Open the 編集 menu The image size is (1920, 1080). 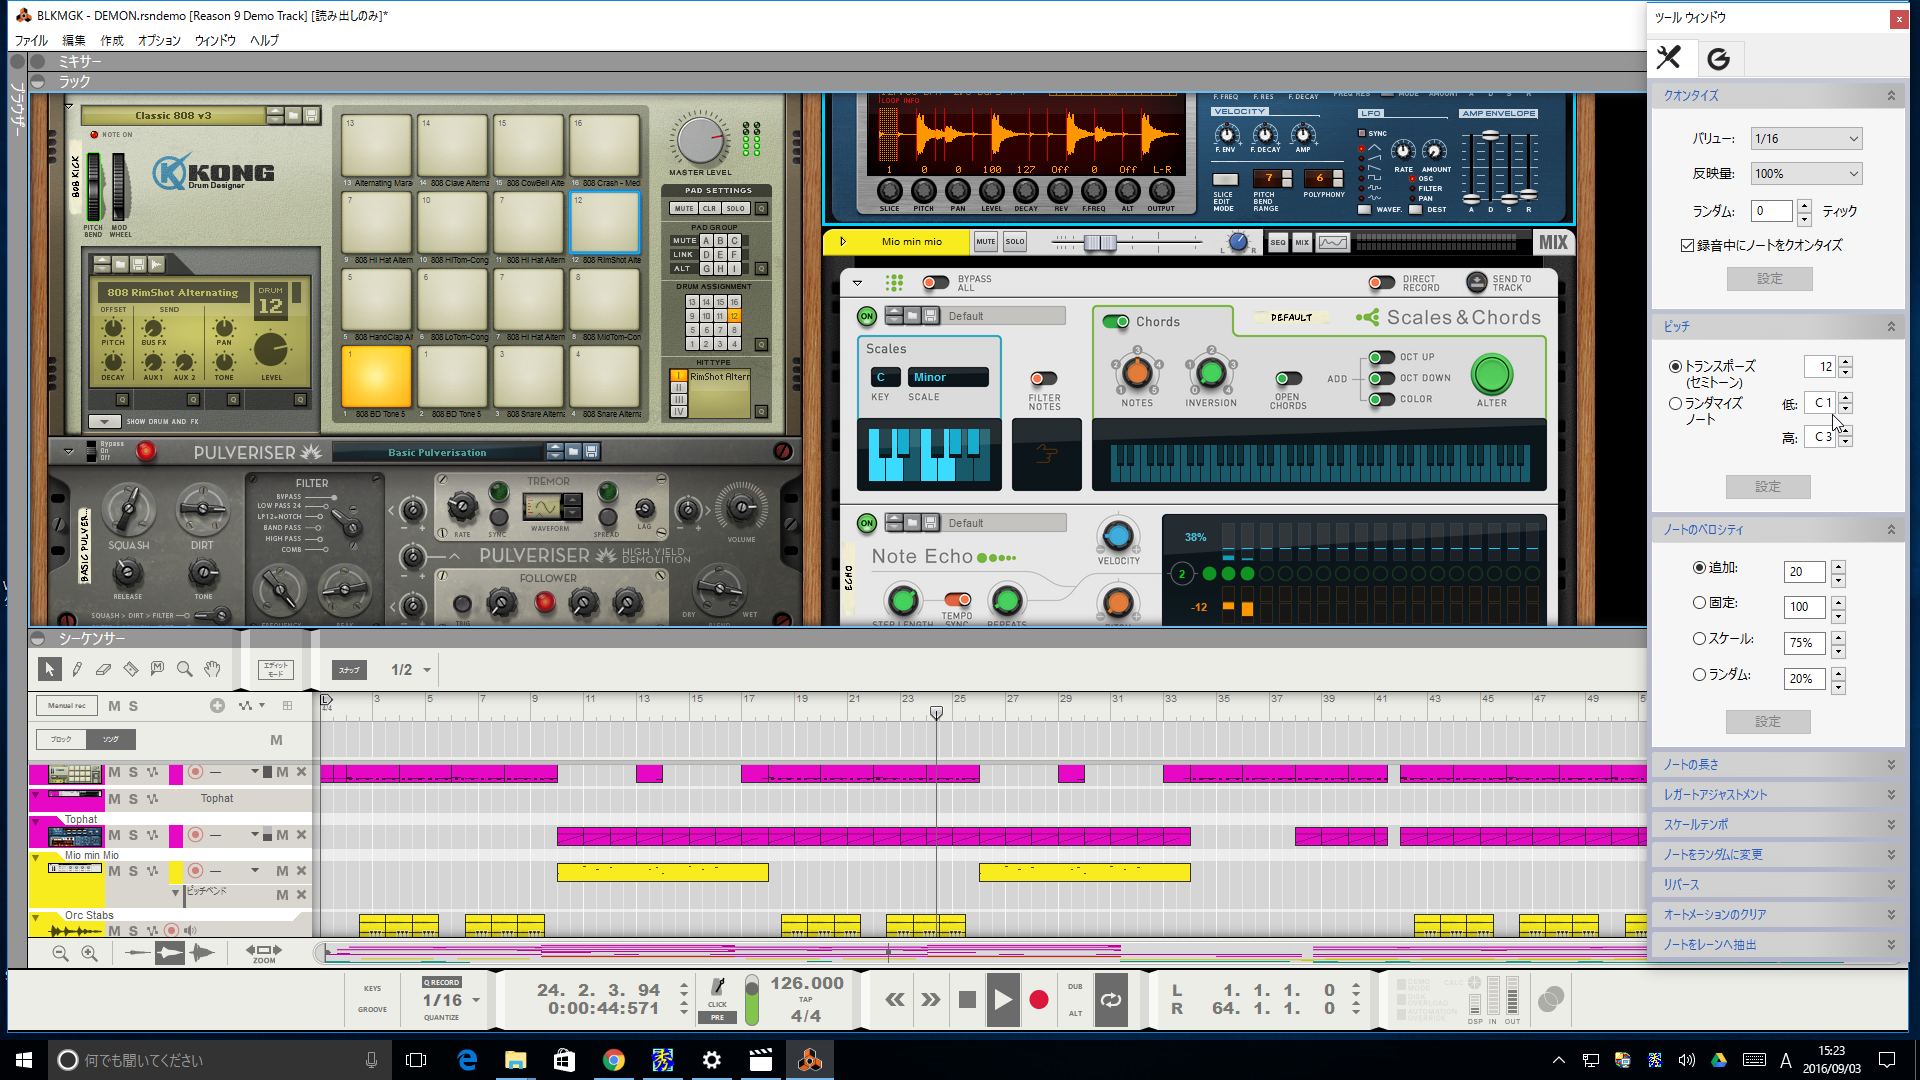point(74,41)
